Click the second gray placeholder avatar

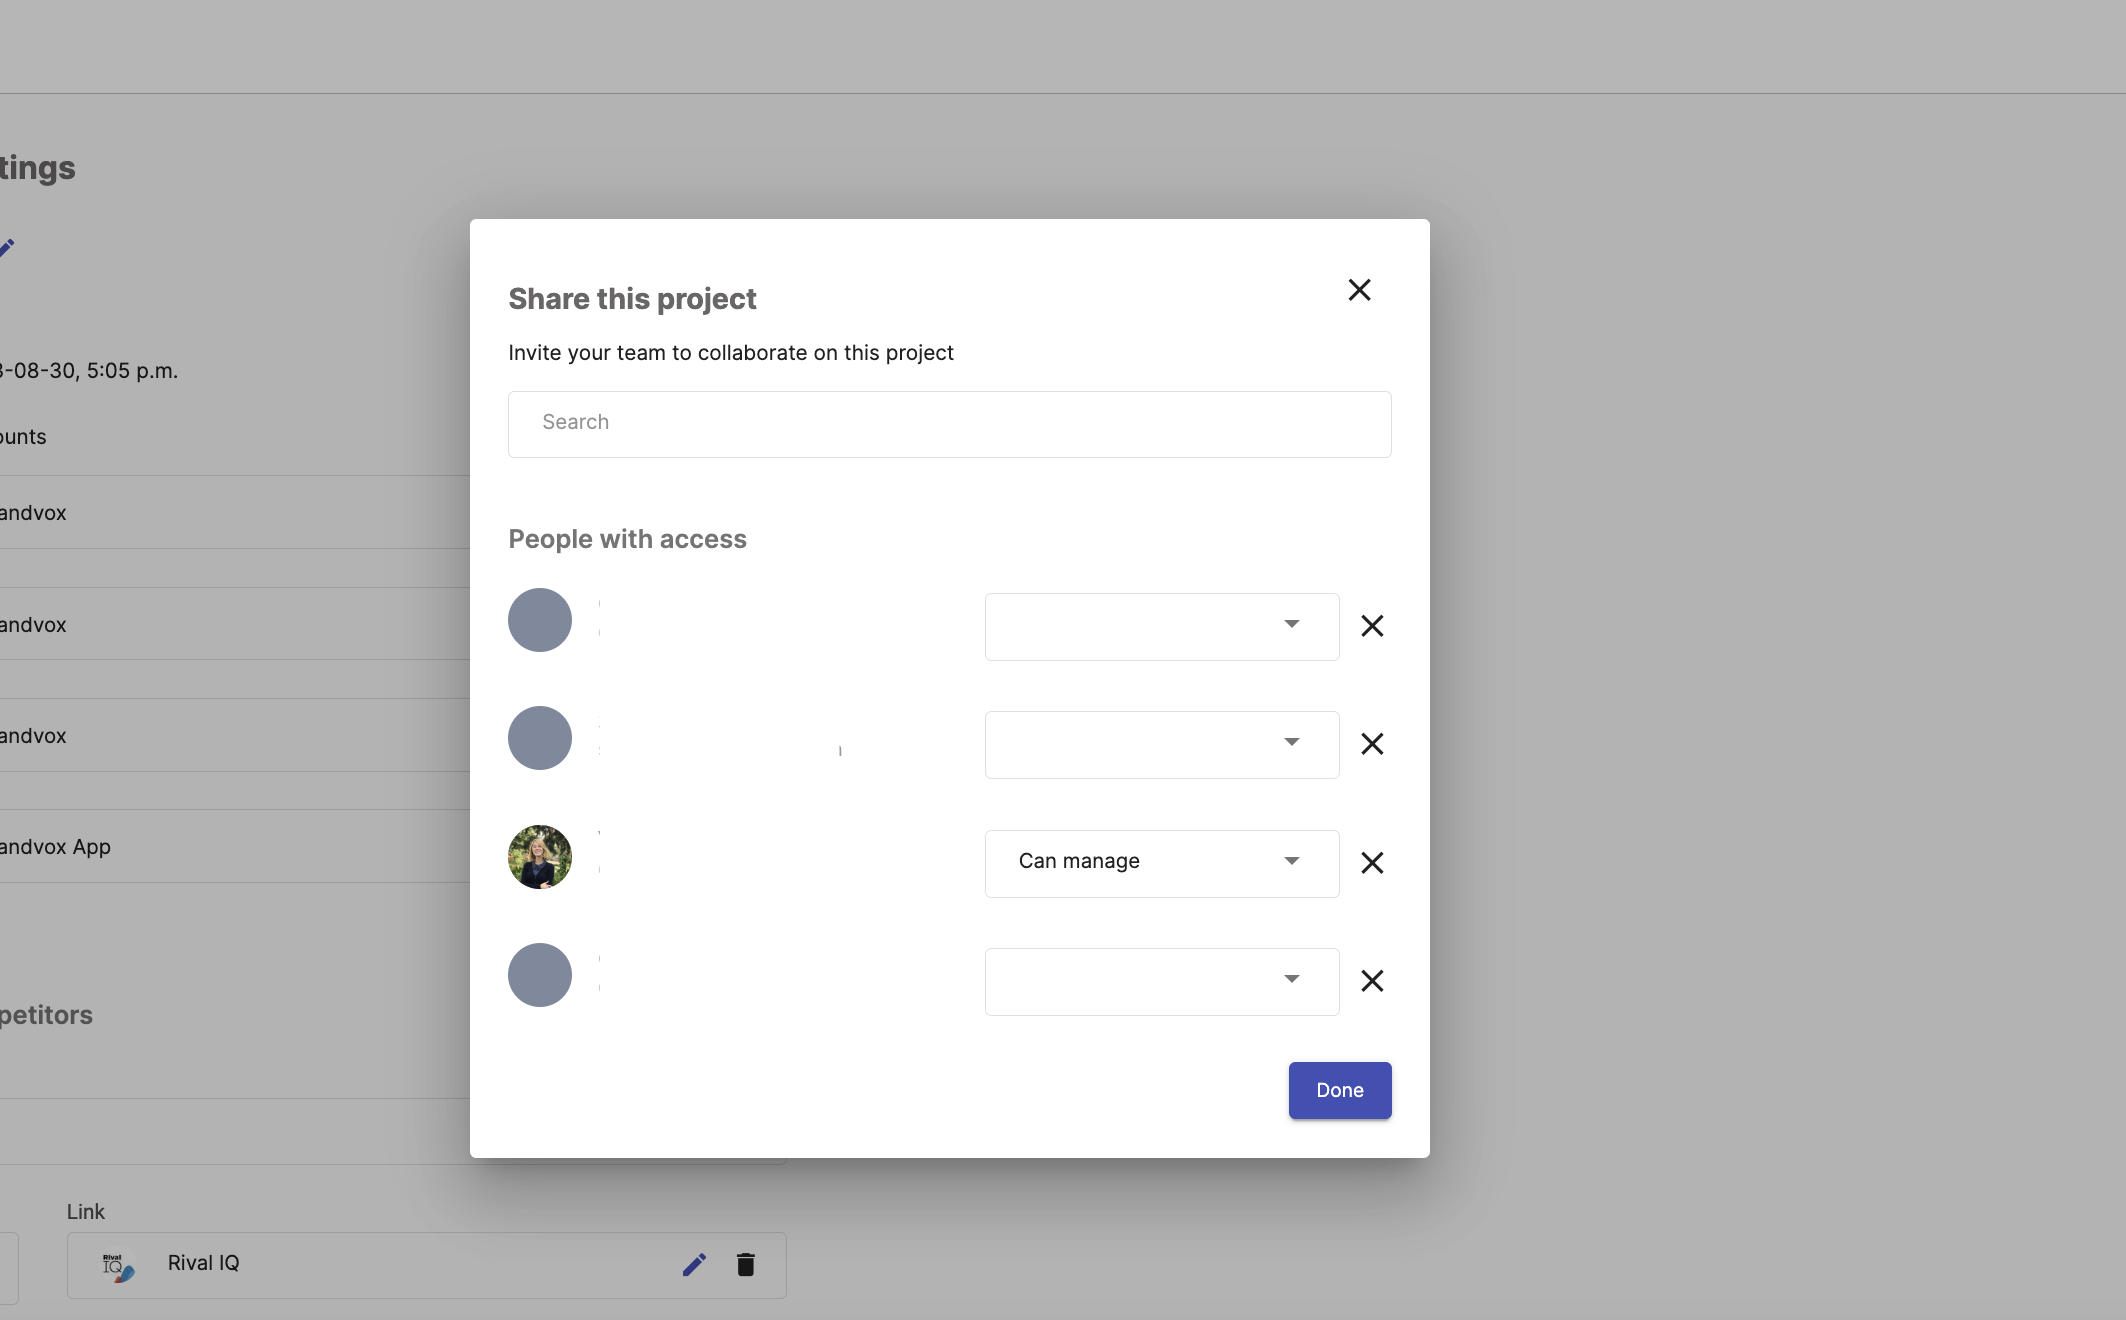[x=540, y=738]
